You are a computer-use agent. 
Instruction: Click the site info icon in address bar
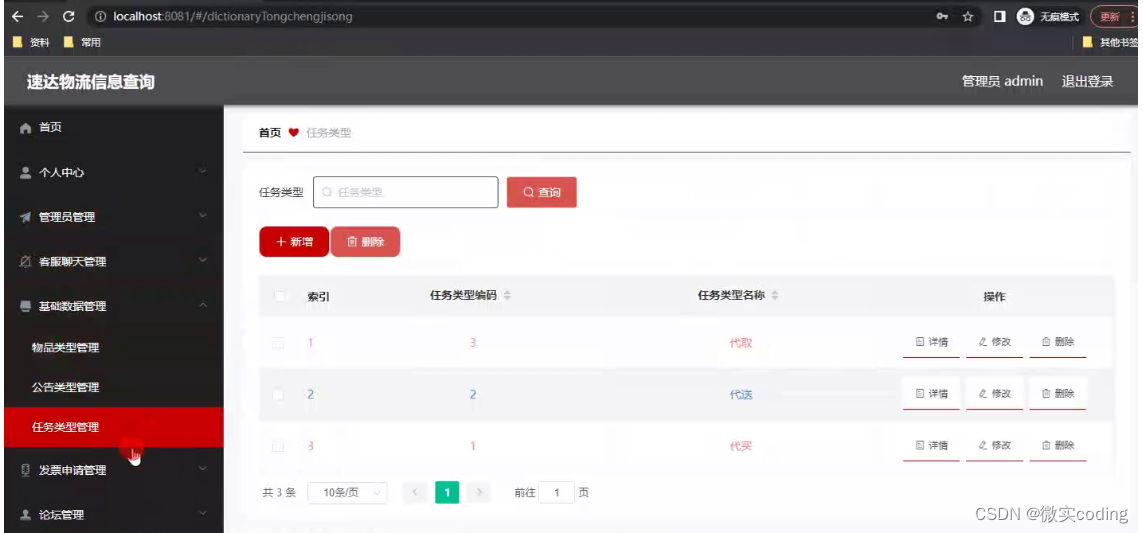(x=101, y=16)
